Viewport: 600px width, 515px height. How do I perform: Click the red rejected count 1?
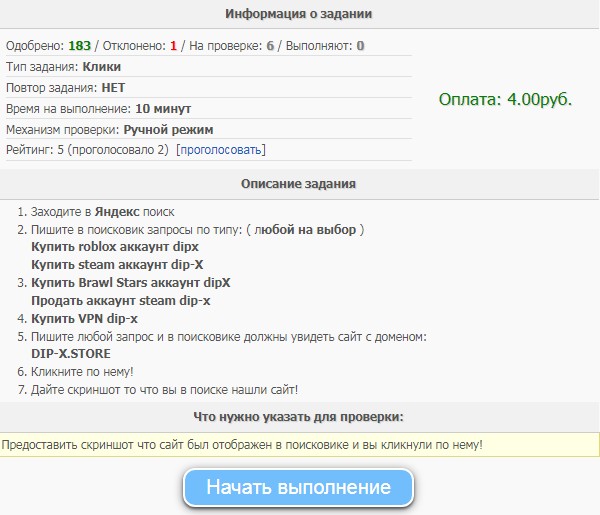[173, 46]
